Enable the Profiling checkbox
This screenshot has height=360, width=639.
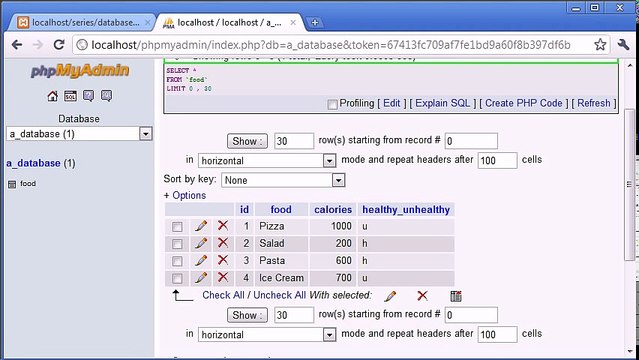point(333,104)
